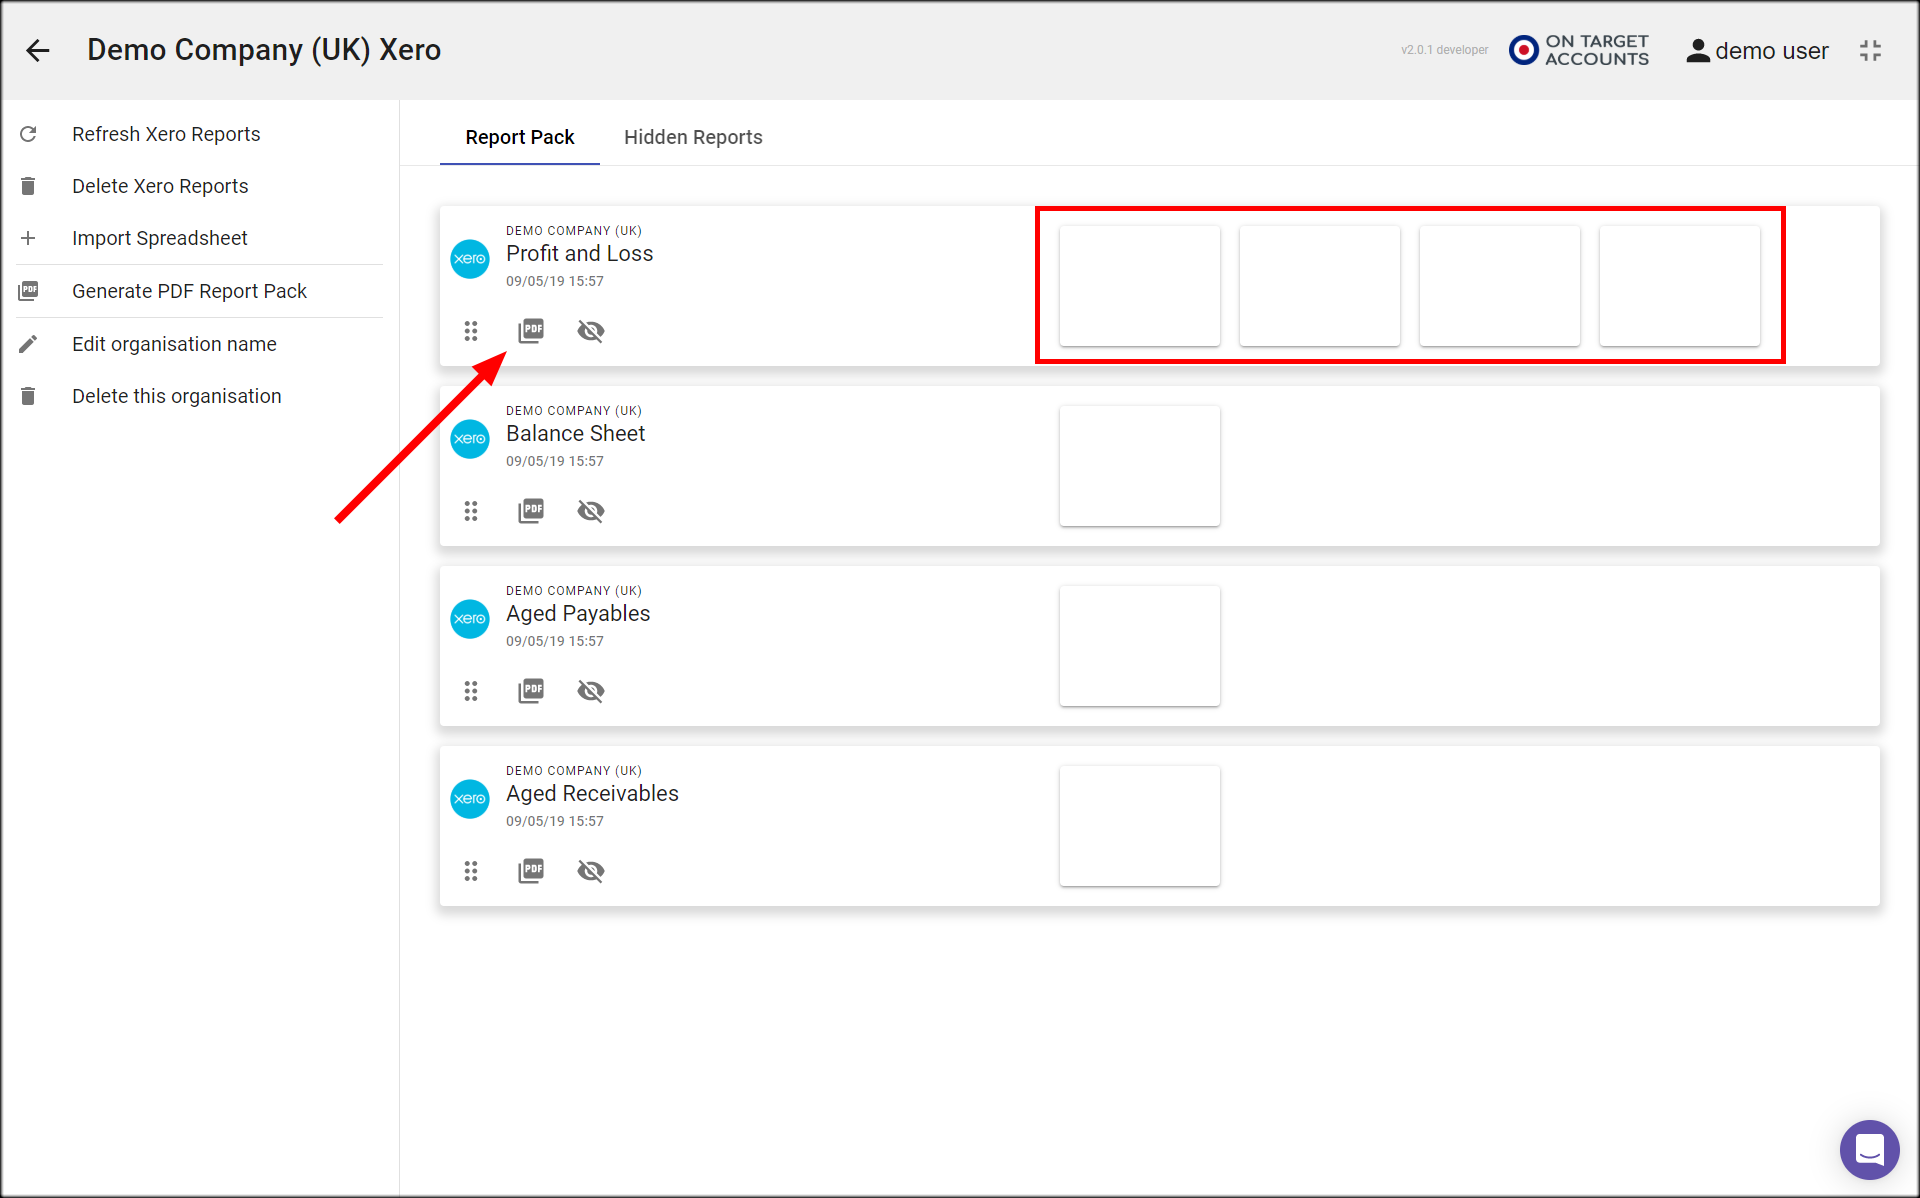Screen dimensions: 1920x1198
Task: Click the Xero logo on Profit and Loss
Action: [x=470, y=259]
